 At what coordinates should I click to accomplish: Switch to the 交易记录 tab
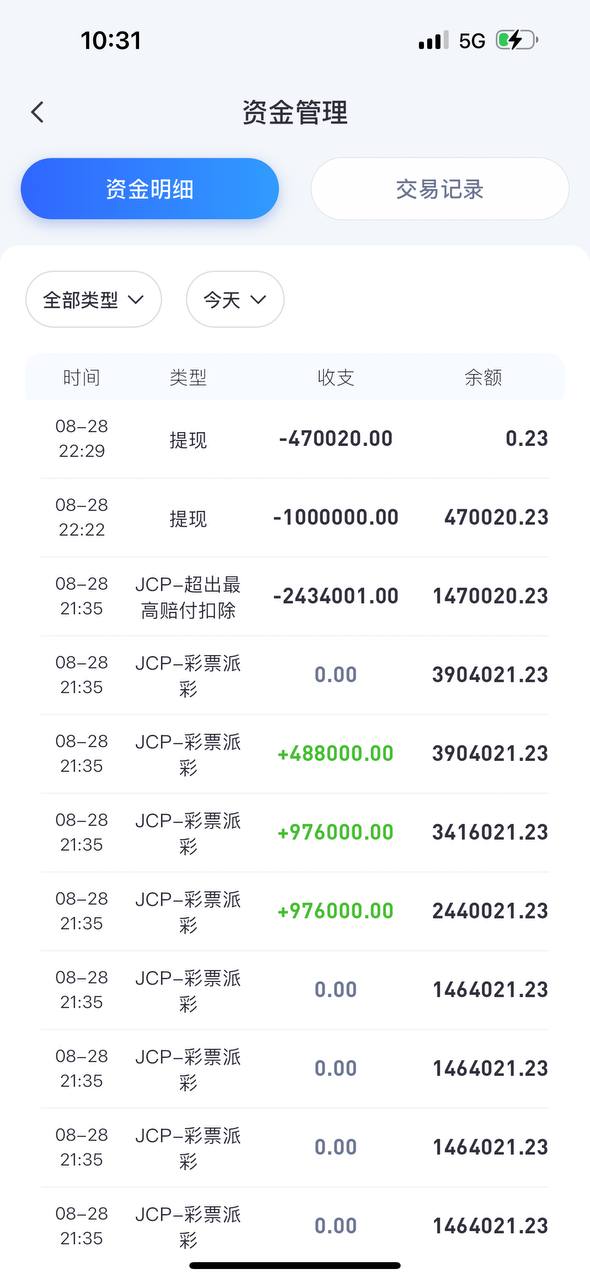(440, 189)
